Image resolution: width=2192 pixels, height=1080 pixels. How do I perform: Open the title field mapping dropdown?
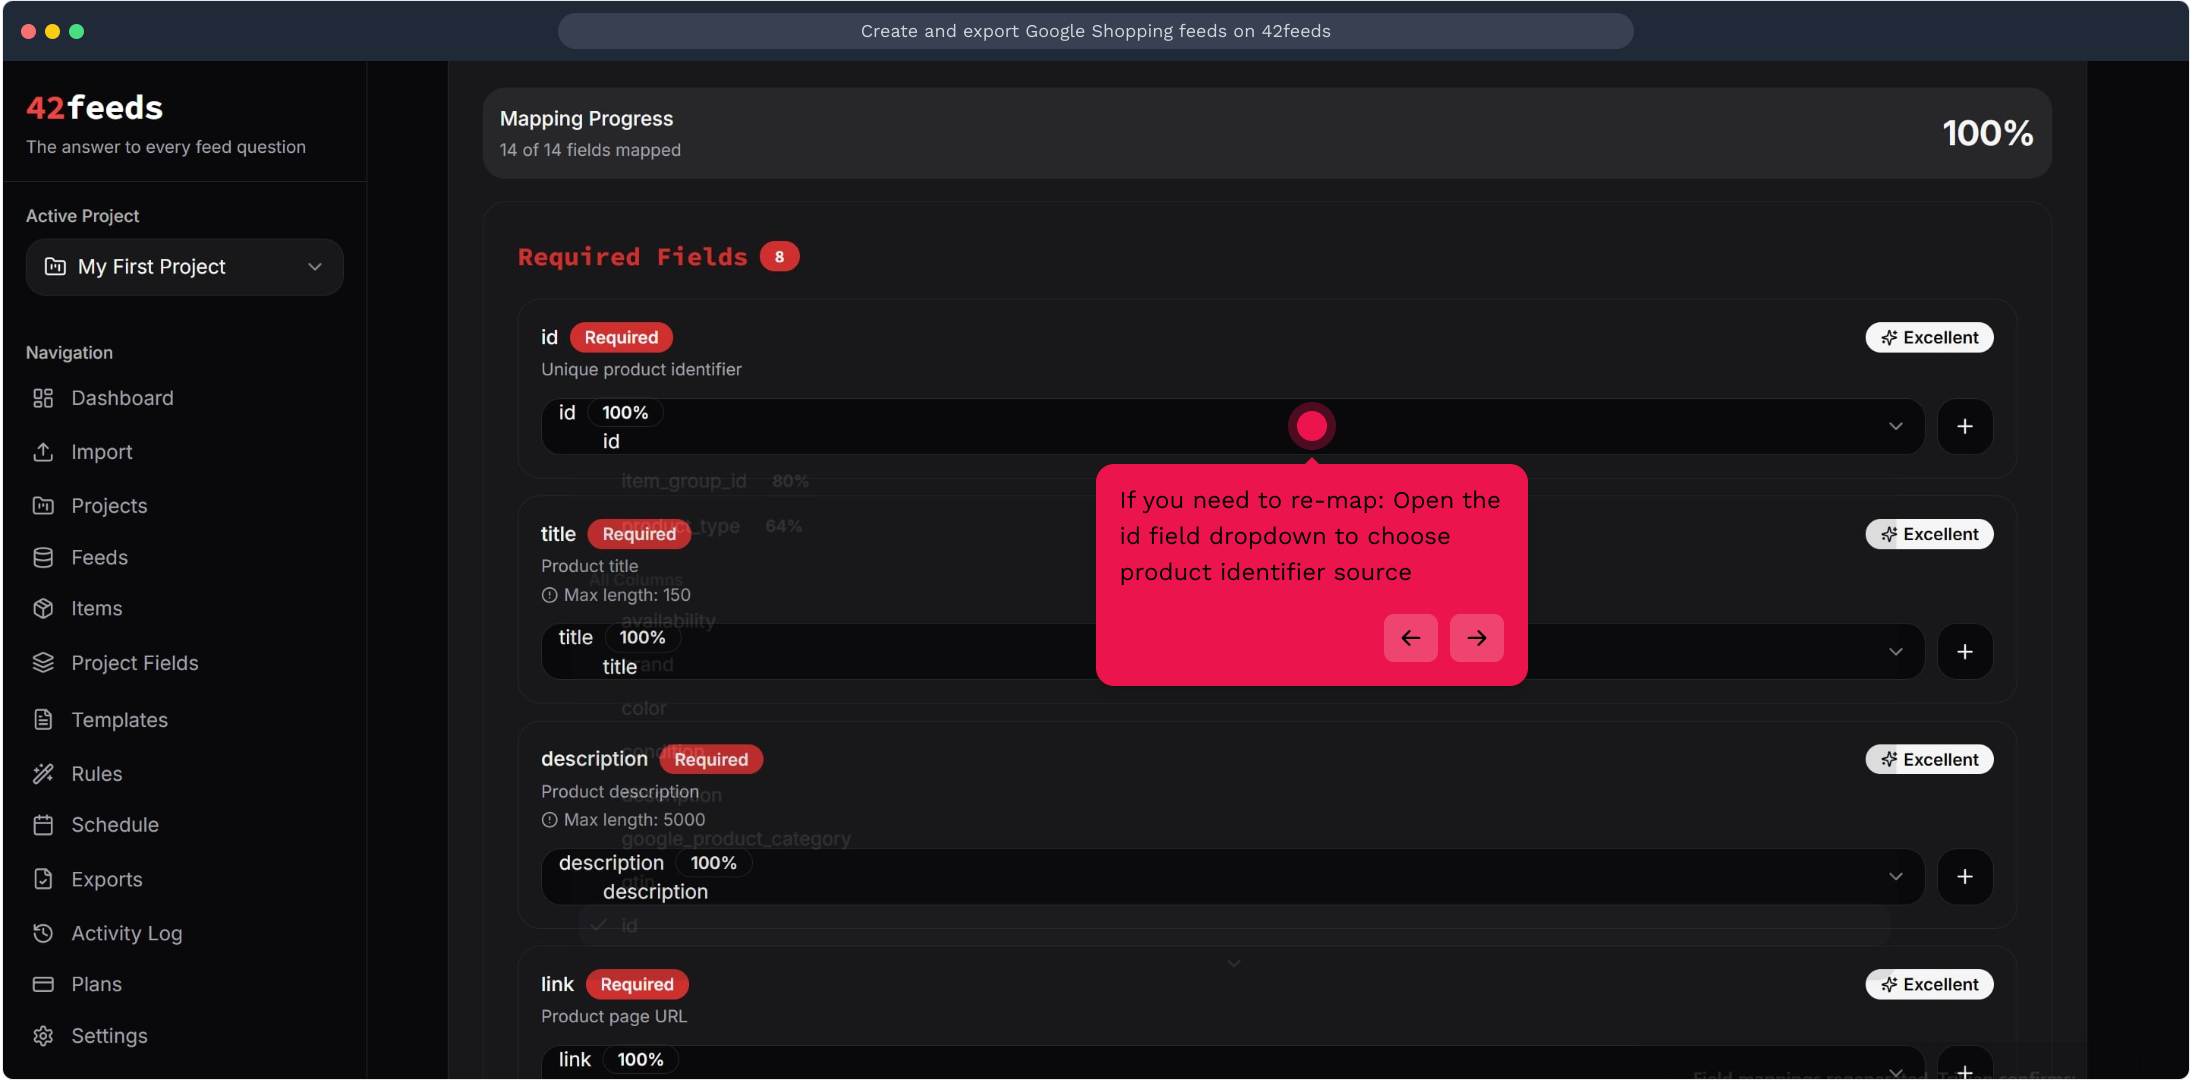tap(1895, 652)
